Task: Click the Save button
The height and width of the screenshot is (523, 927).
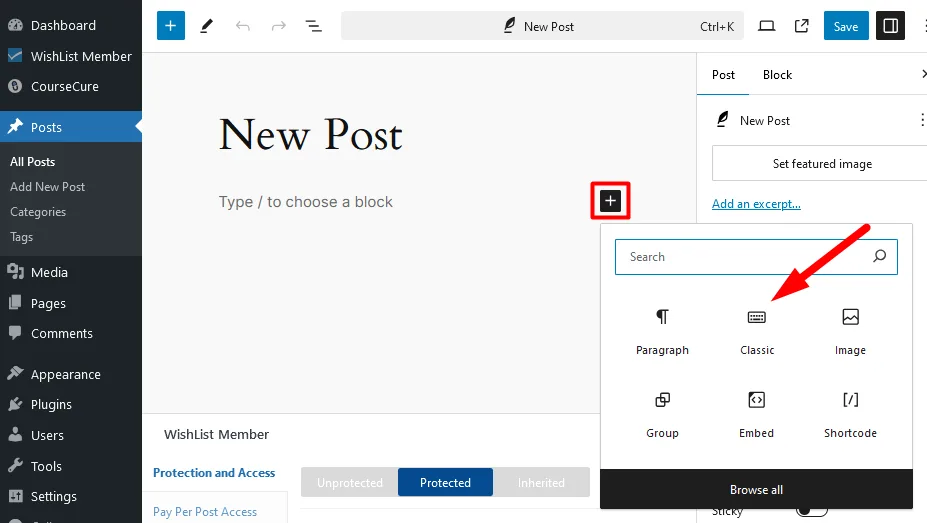Action: pyautogui.click(x=846, y=26)
